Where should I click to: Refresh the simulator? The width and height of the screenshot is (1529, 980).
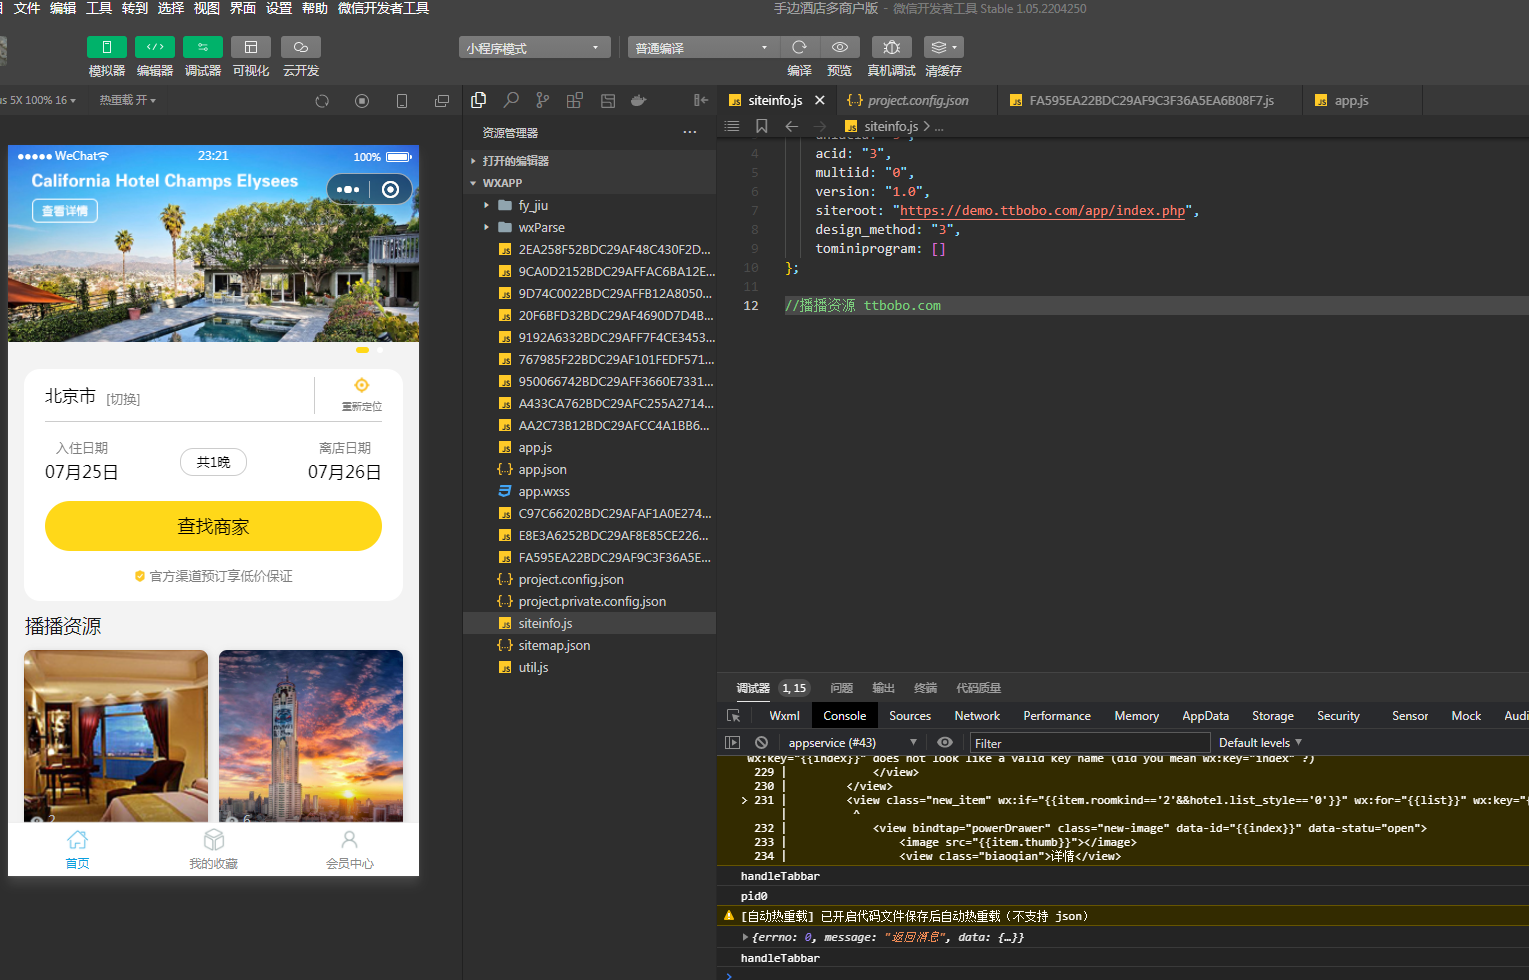(x=322, y=101)
